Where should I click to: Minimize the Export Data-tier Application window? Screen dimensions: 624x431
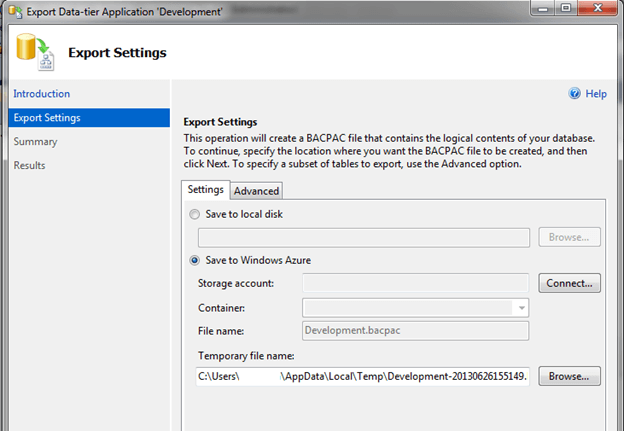[543, 8]
